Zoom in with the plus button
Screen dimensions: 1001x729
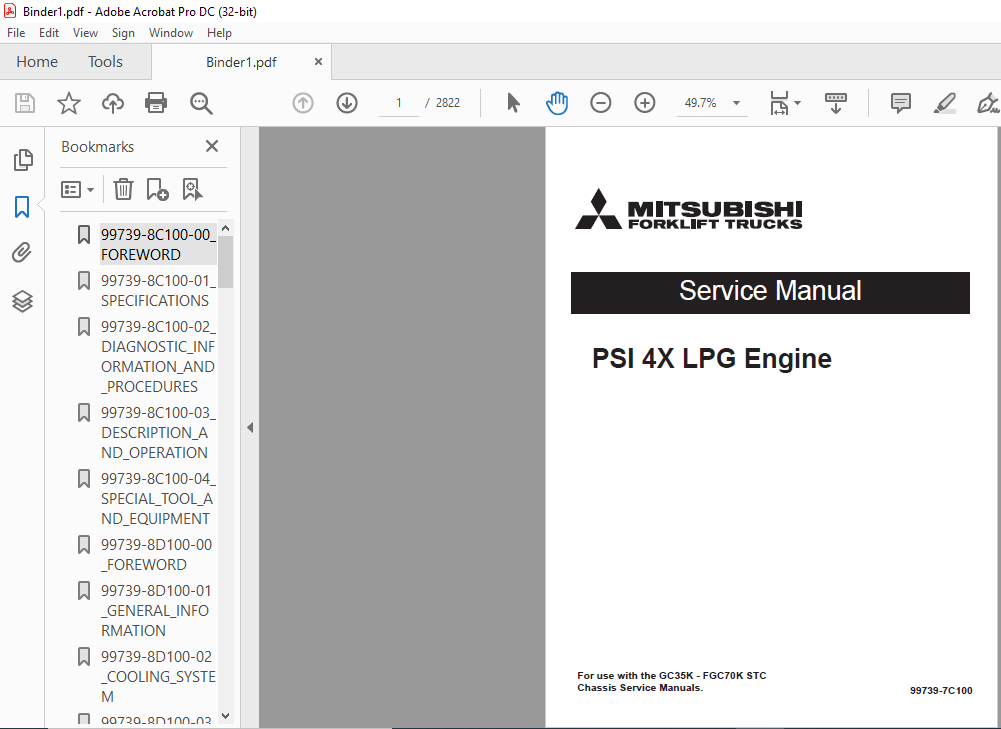(x=645, y=103)
